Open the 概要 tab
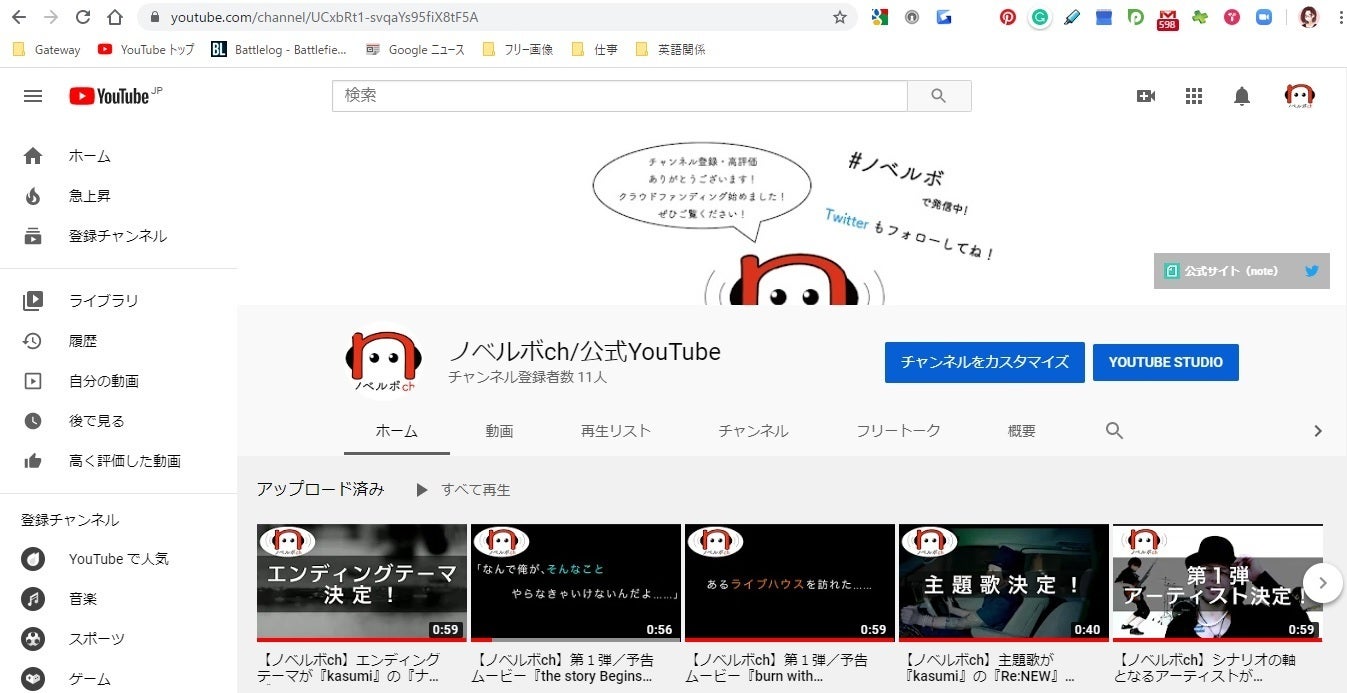Screen dimensions: 1347x693 (1021, 431)
